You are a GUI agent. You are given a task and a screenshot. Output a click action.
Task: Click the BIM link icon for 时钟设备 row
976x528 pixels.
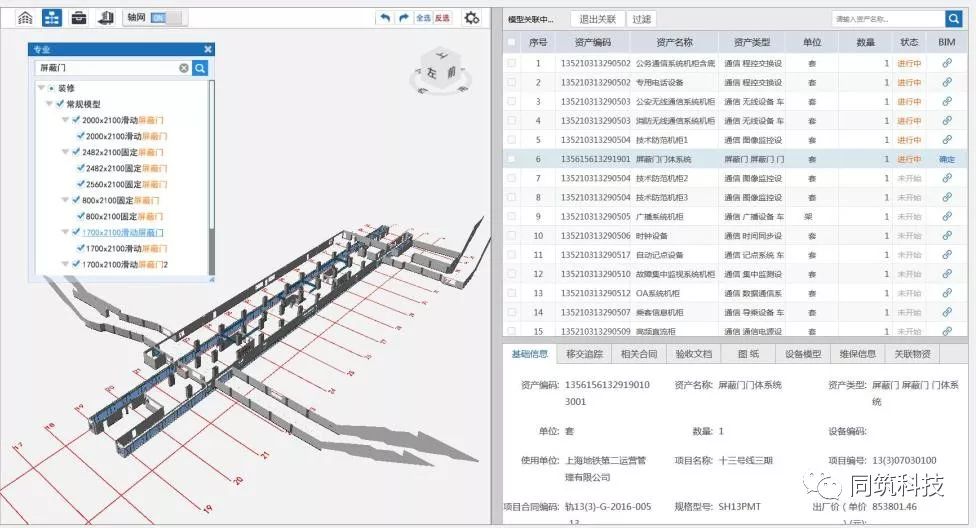tap(947, 235)
